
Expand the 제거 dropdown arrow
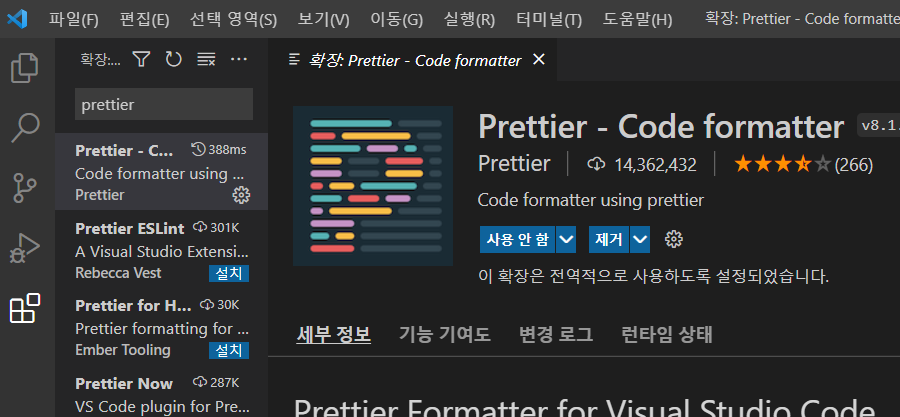pyautogui.click(x=640, y=239)
